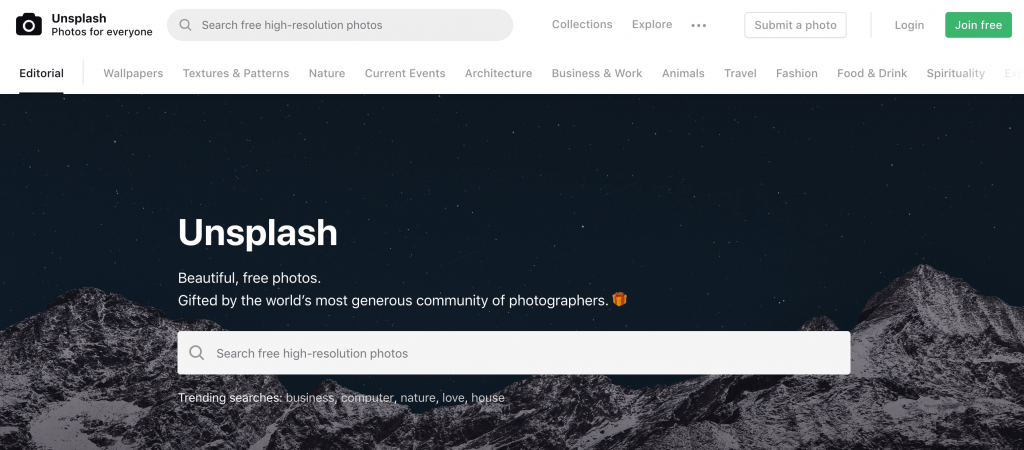Screen dimensions: 1024x450
Task: Open the three-dots more menu
Action: [x=699, y=25]
